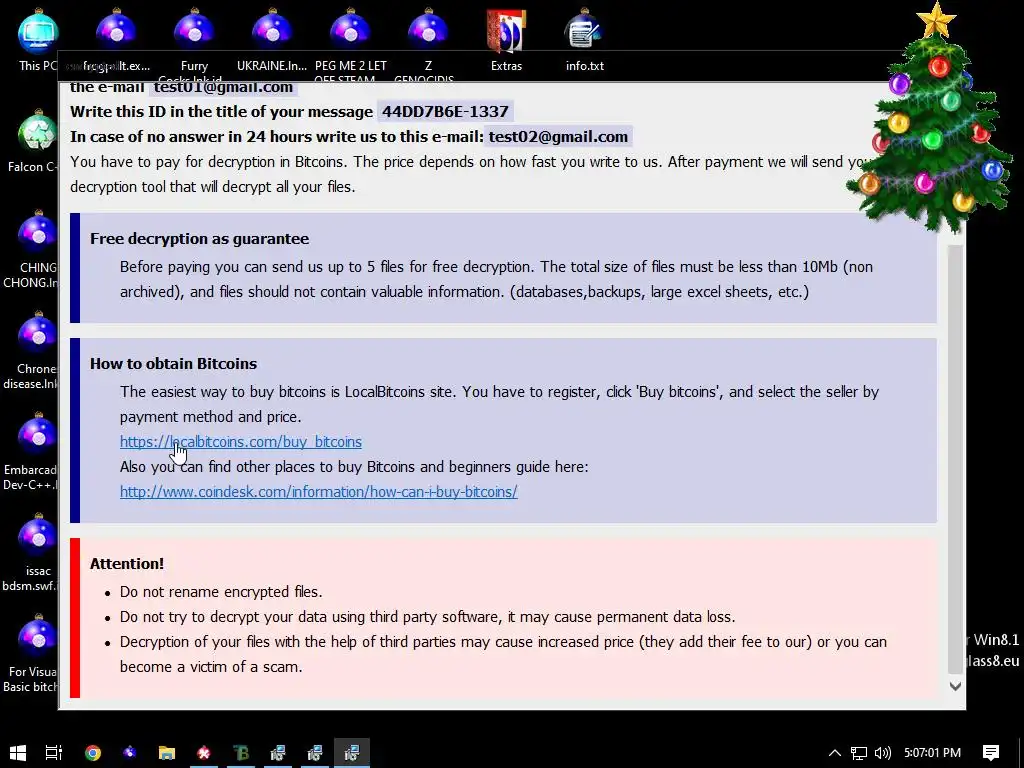Switch to the active highlighted taskbar window
The image size is (1024, 768).
click(x=352, y=753)
